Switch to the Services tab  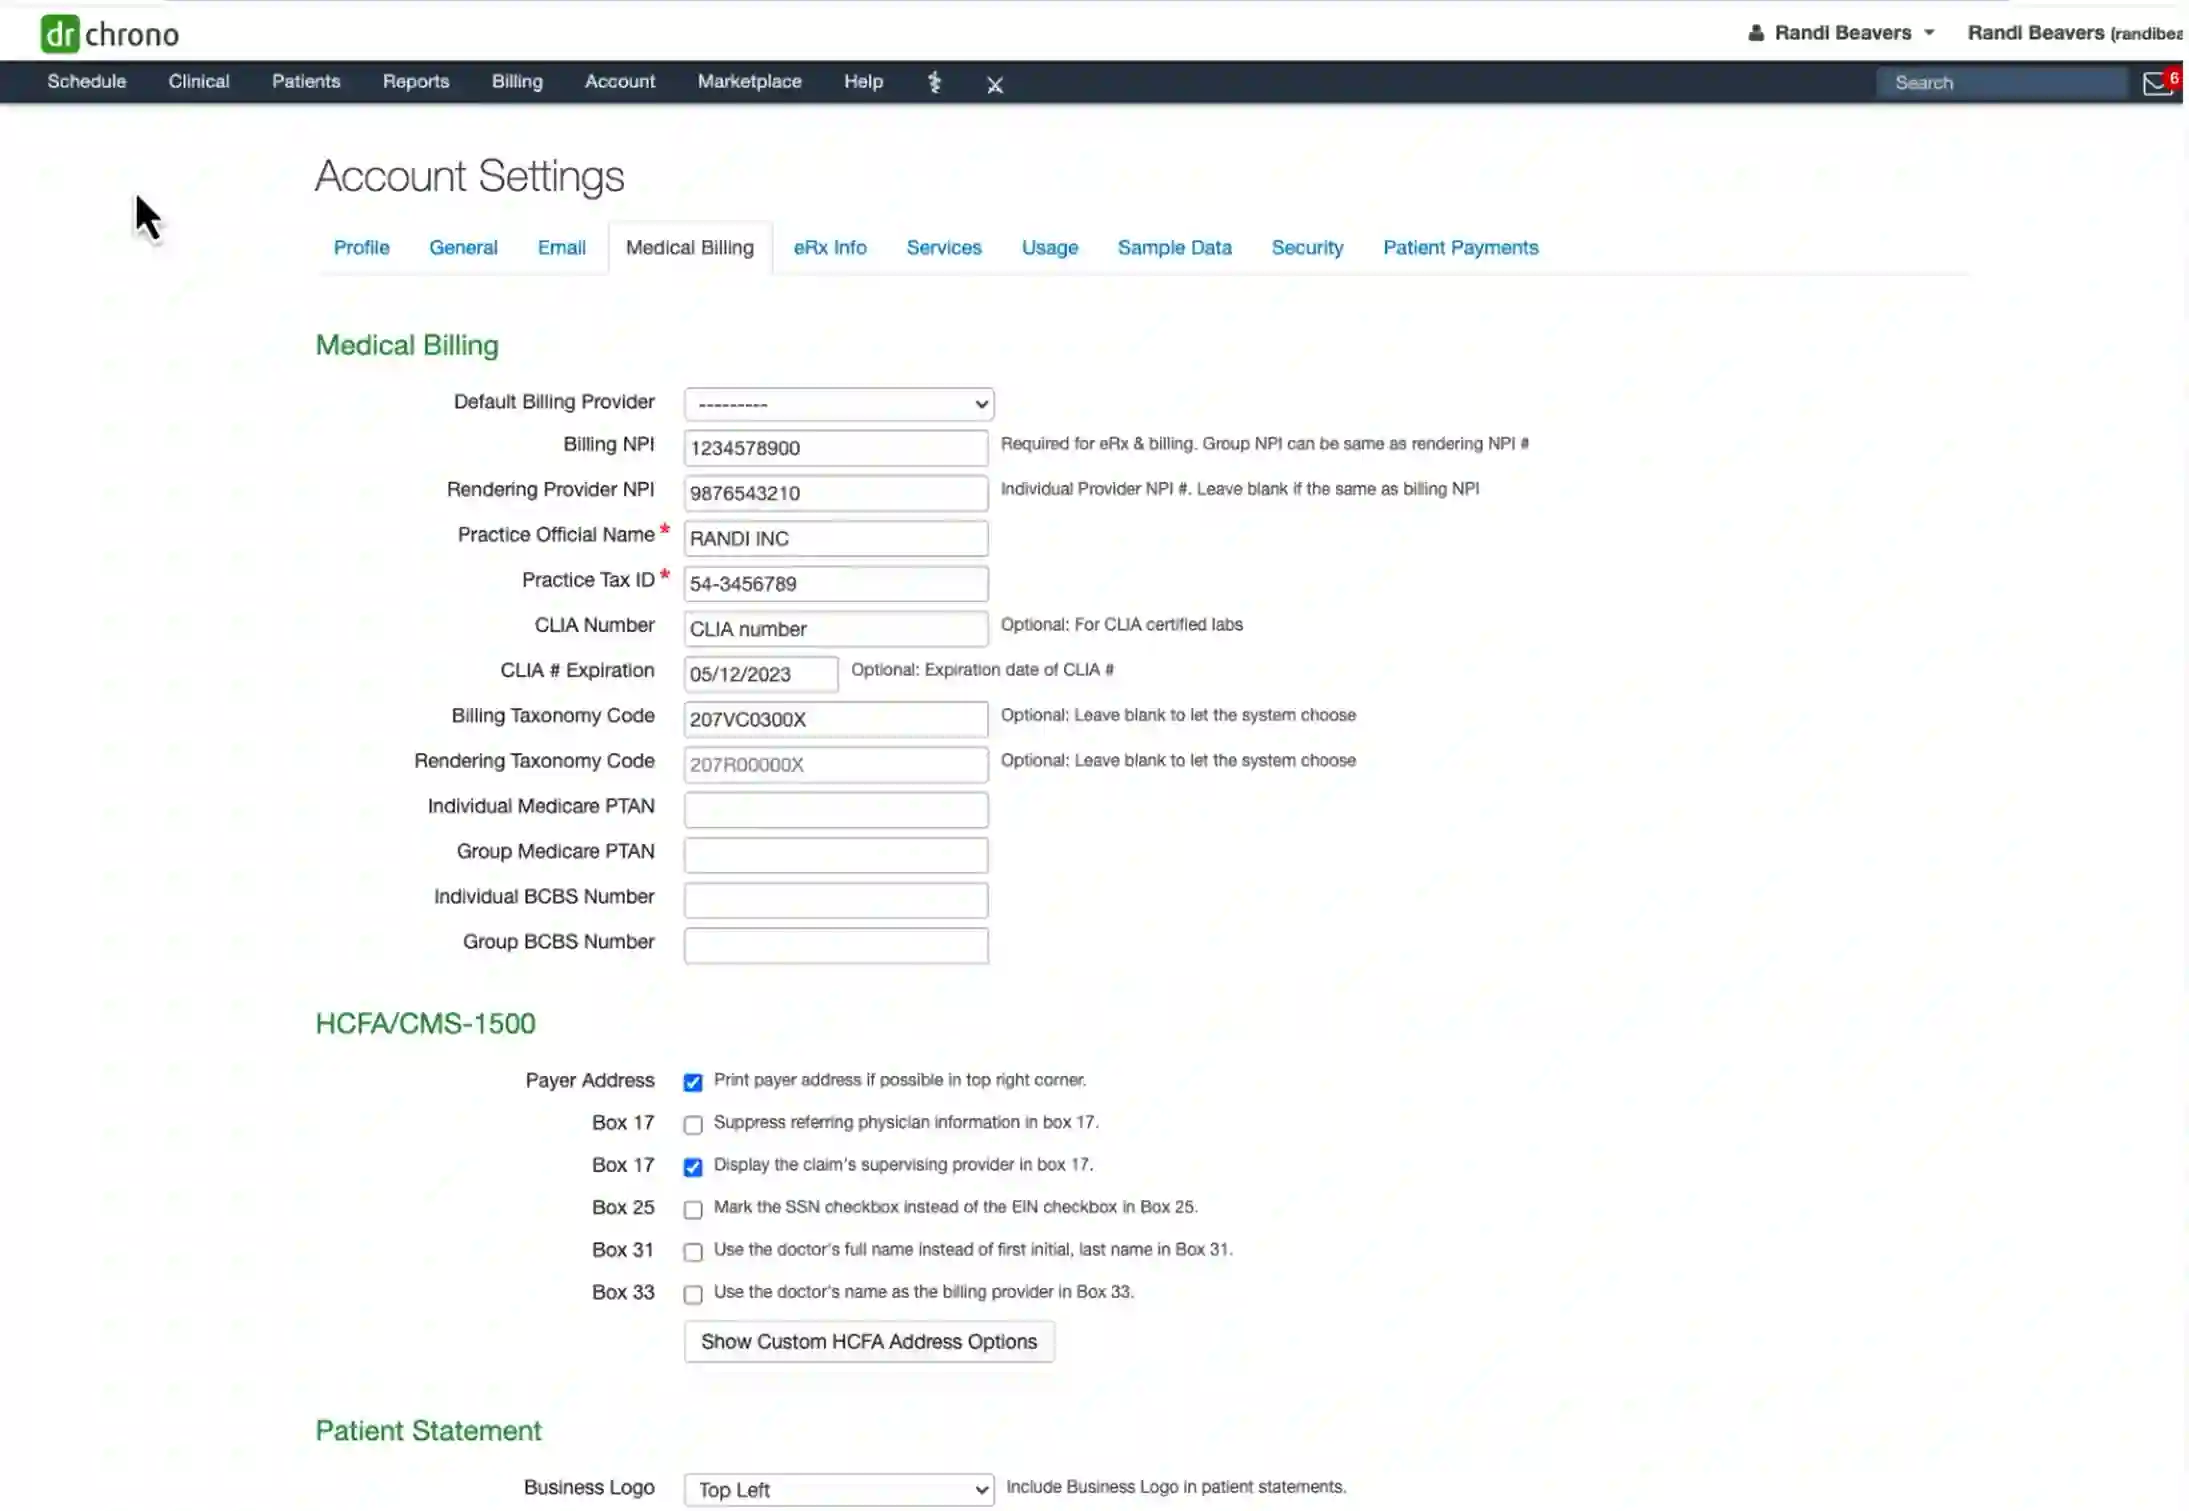click(x=943, y=247)
